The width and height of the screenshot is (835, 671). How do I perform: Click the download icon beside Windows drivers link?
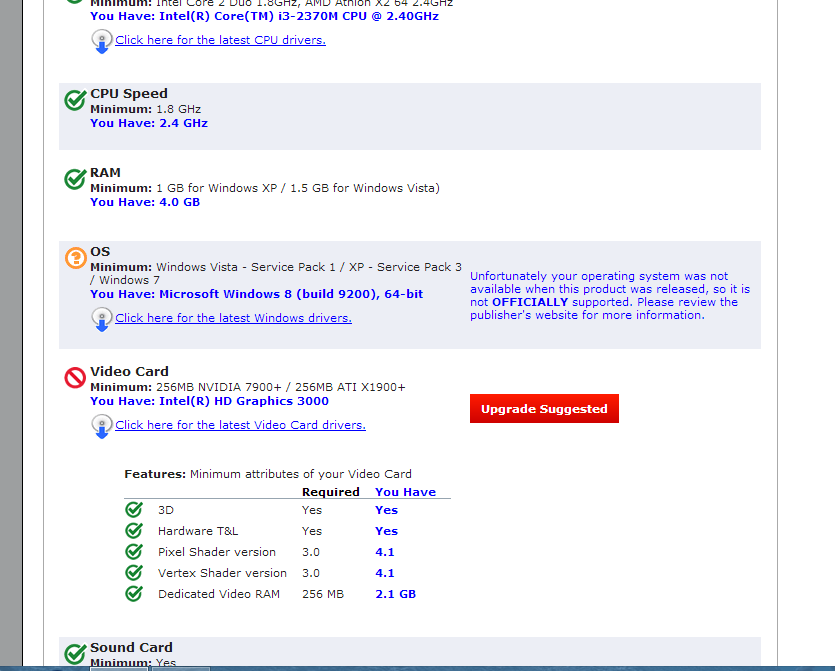(x=101, y=319)
